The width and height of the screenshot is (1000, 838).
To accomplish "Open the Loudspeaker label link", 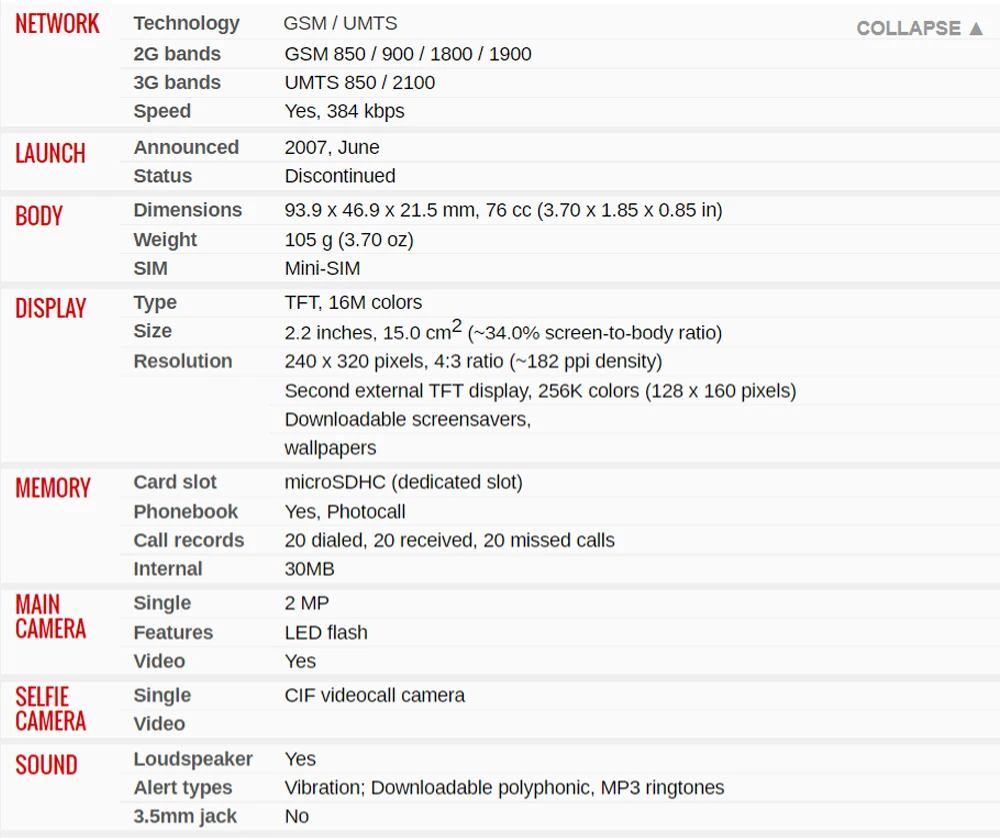I will (x=193, y=759).
